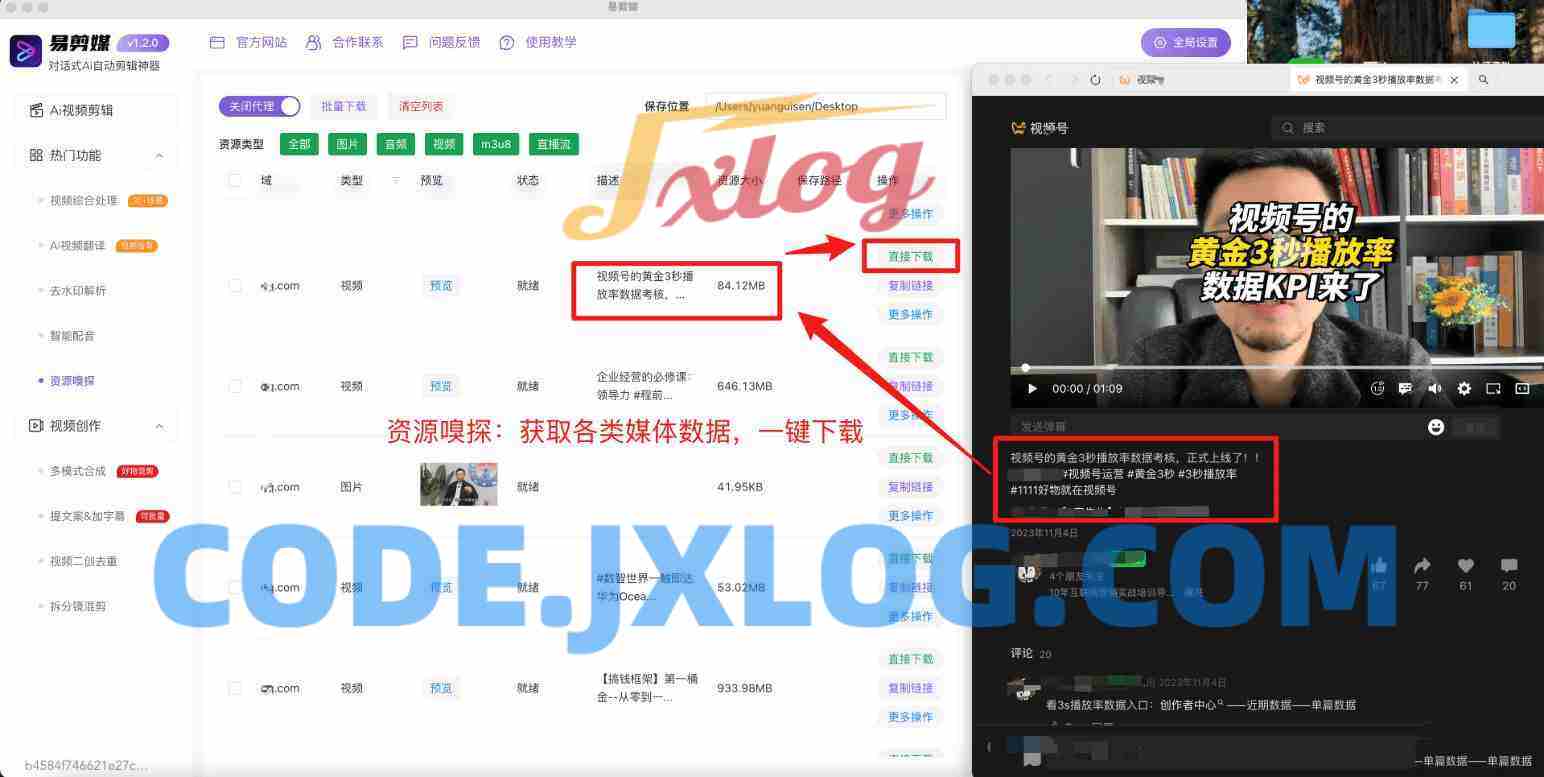Image resolution: width=1544 pixels, height=777 pixels.
Task: Check the row checkbox for the 84.12MB video
Action: tap(235, 285)
